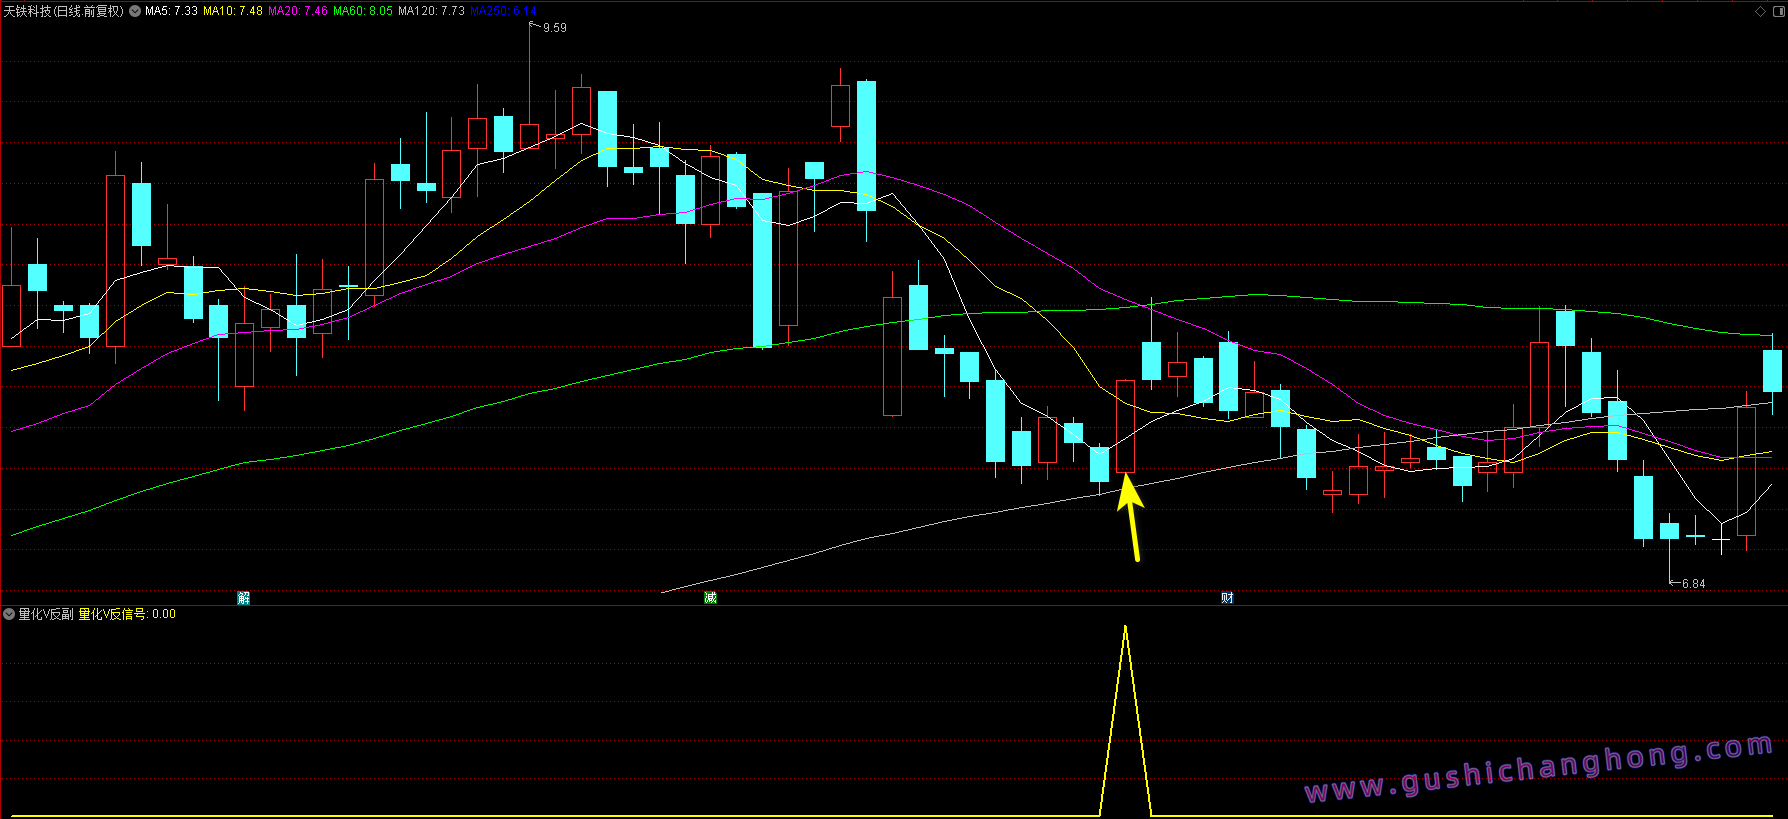Click the 天铁科技(日线 前复权) chart title
1788x819 pixels.
pyautogui.click(x=64, y=12)
